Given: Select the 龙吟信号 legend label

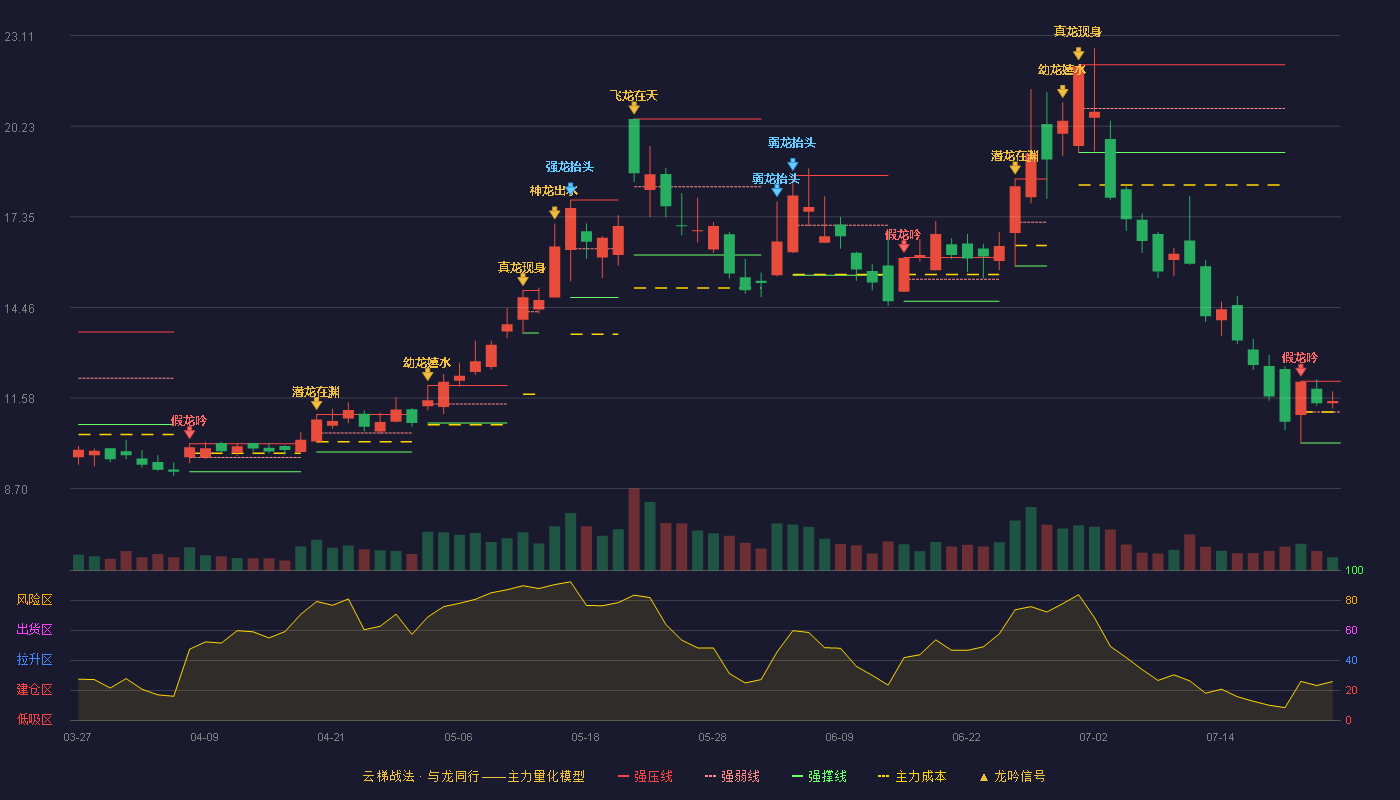Looking at the screenshot, I should point(1020,776).
